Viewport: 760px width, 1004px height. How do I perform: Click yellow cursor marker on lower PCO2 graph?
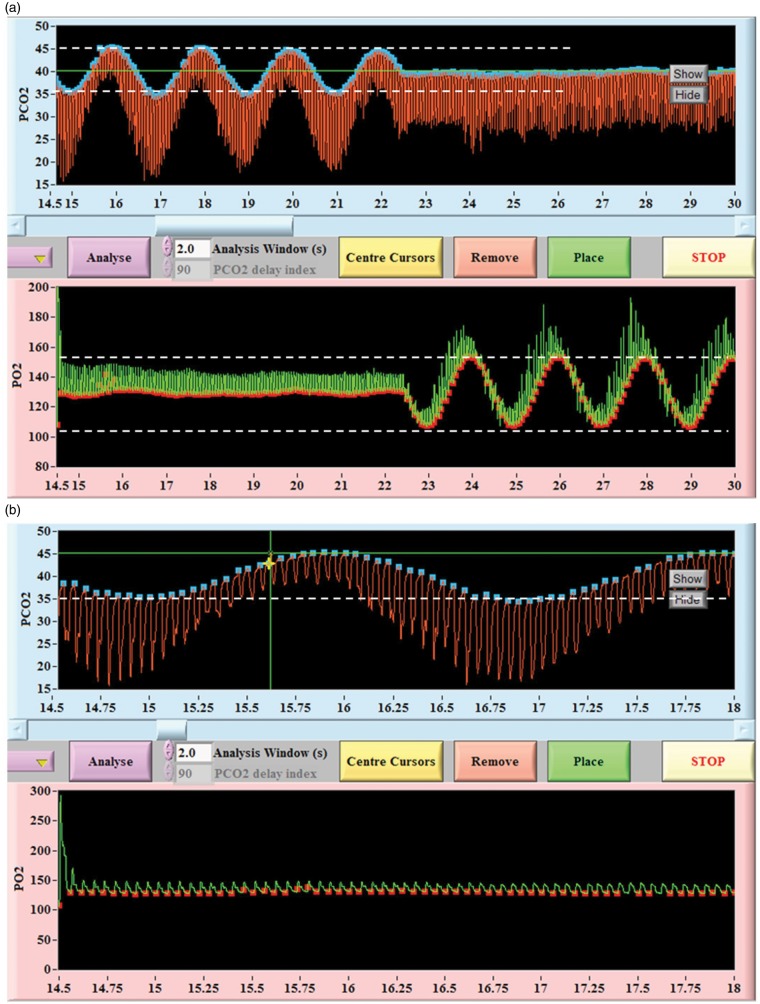point(269,563)
